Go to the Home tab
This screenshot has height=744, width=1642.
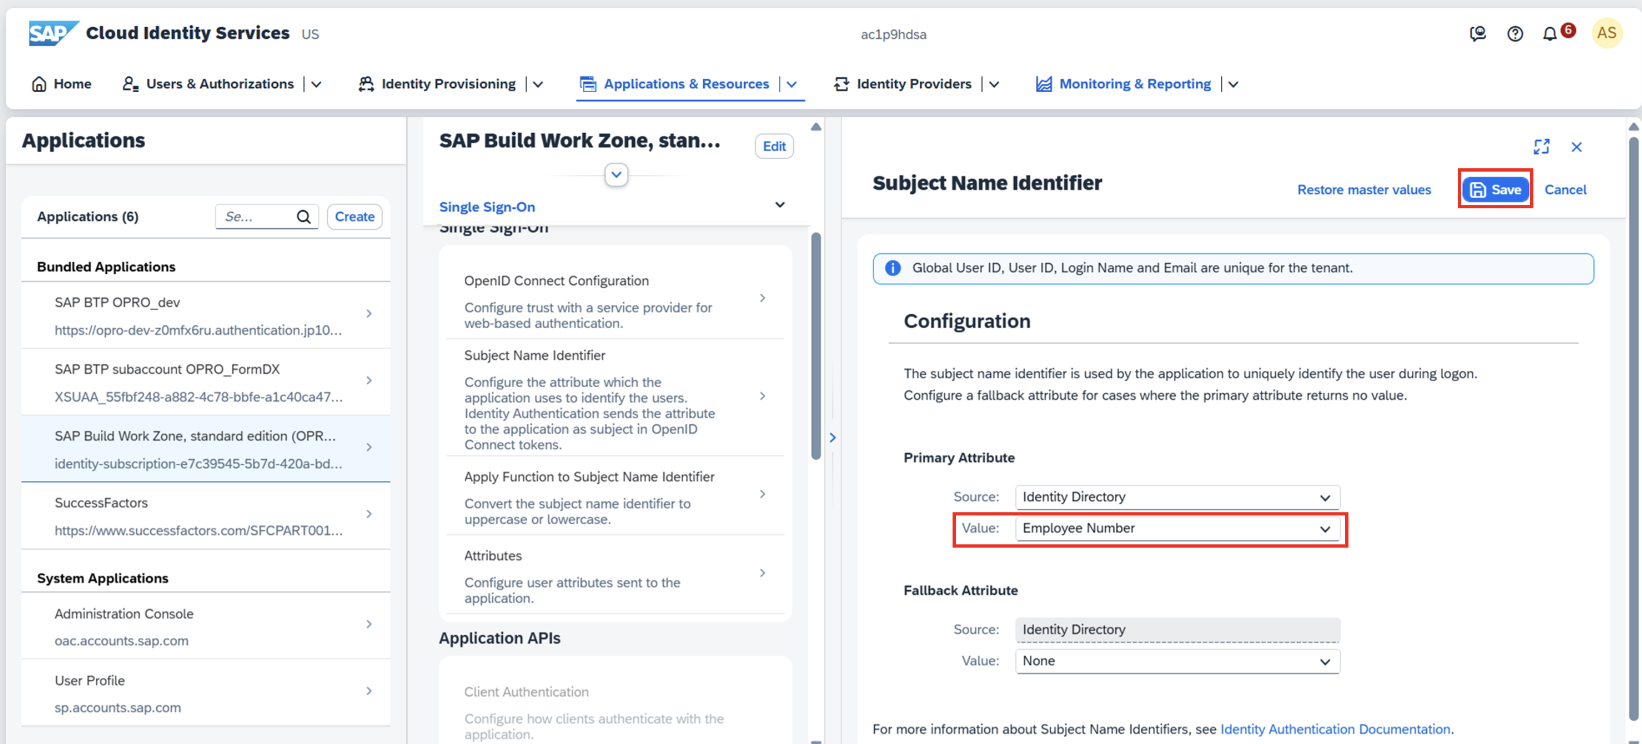[x=61, y=84]
